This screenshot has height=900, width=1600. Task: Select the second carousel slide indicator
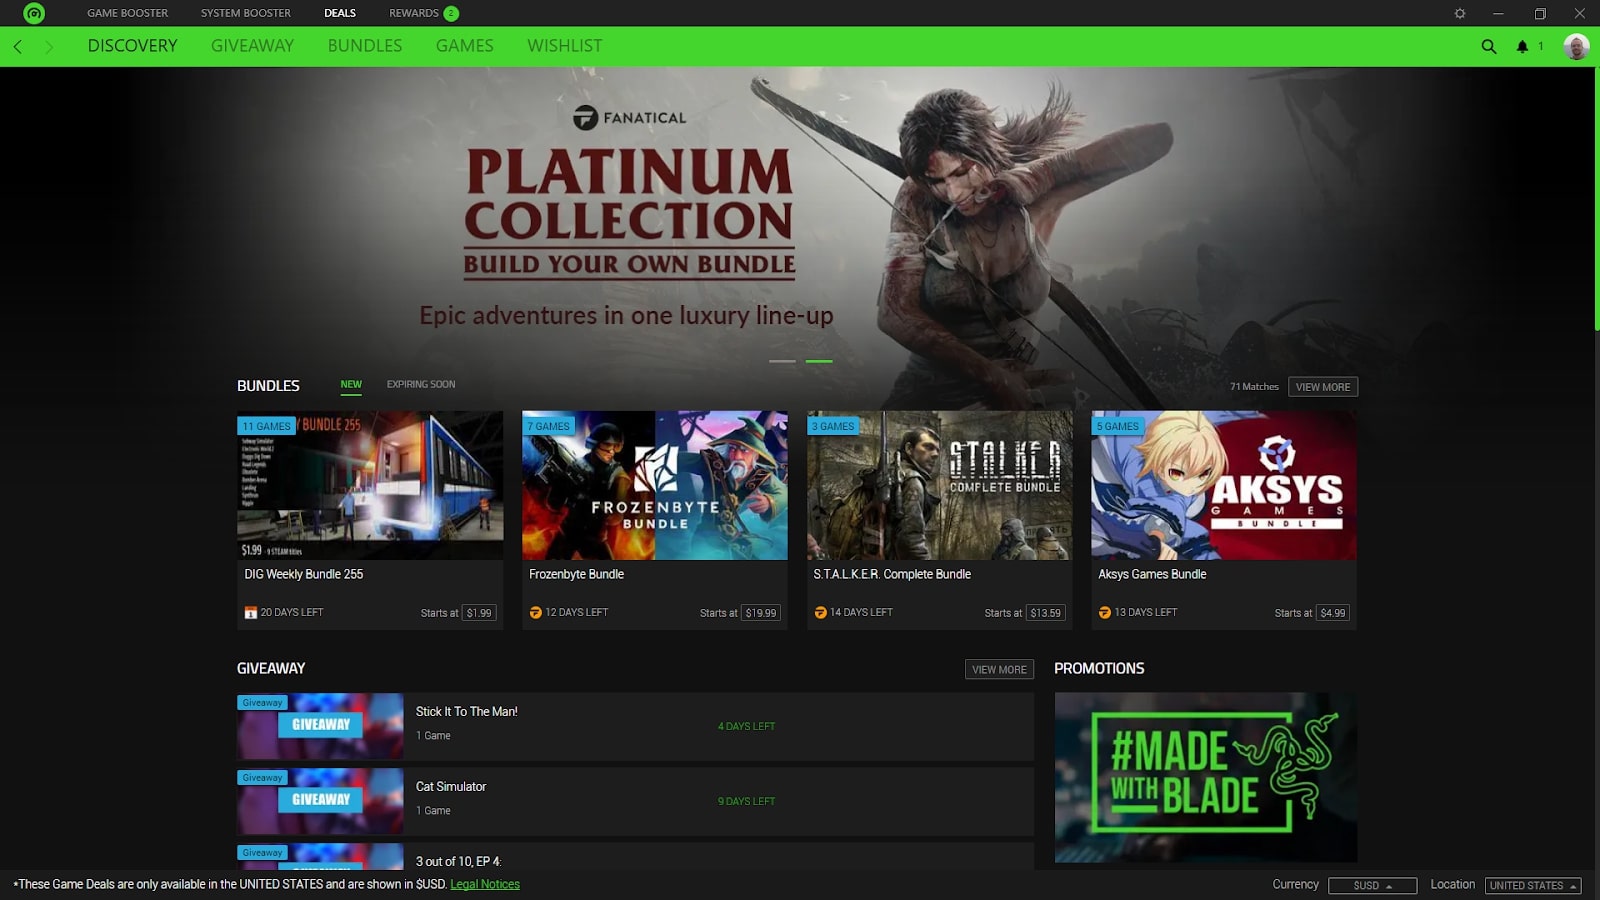tap(819, 361)
